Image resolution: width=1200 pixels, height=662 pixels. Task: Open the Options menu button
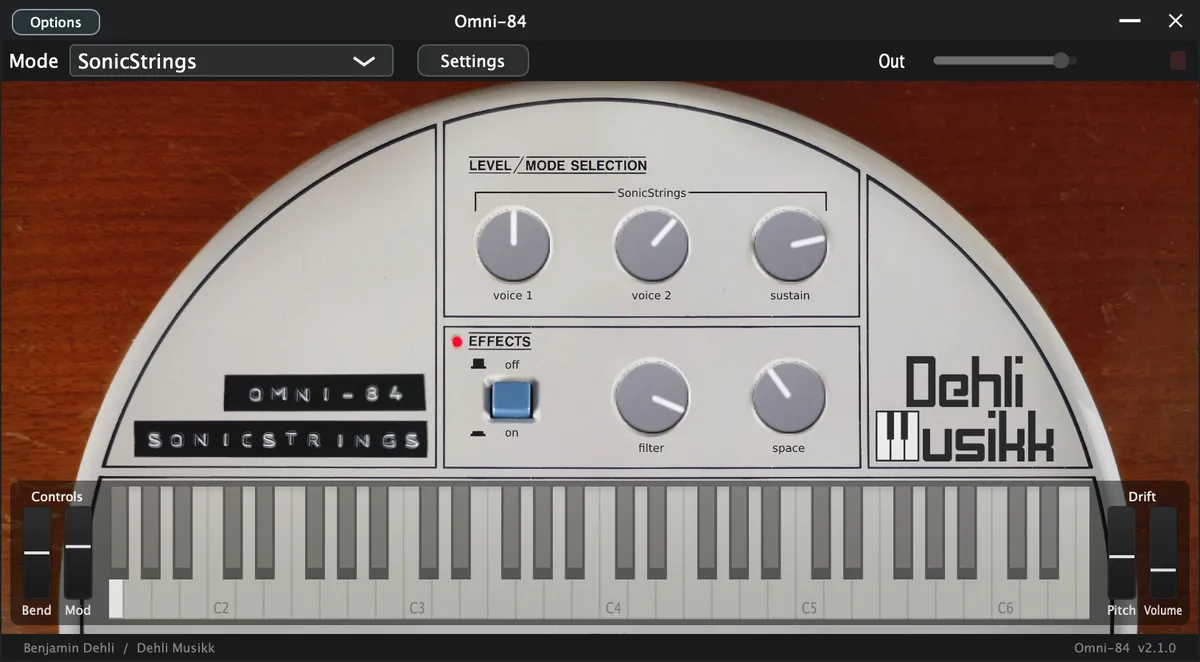point(56,22)
